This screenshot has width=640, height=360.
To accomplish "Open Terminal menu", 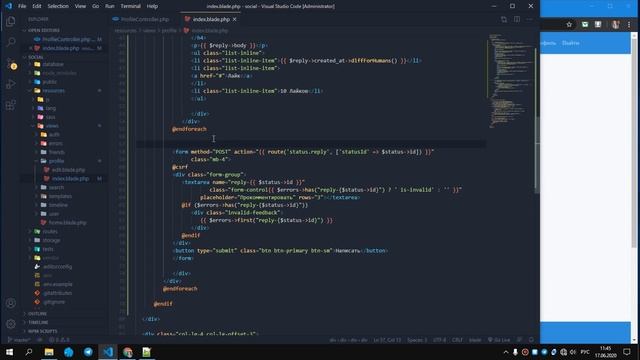I will click(131, 6).
